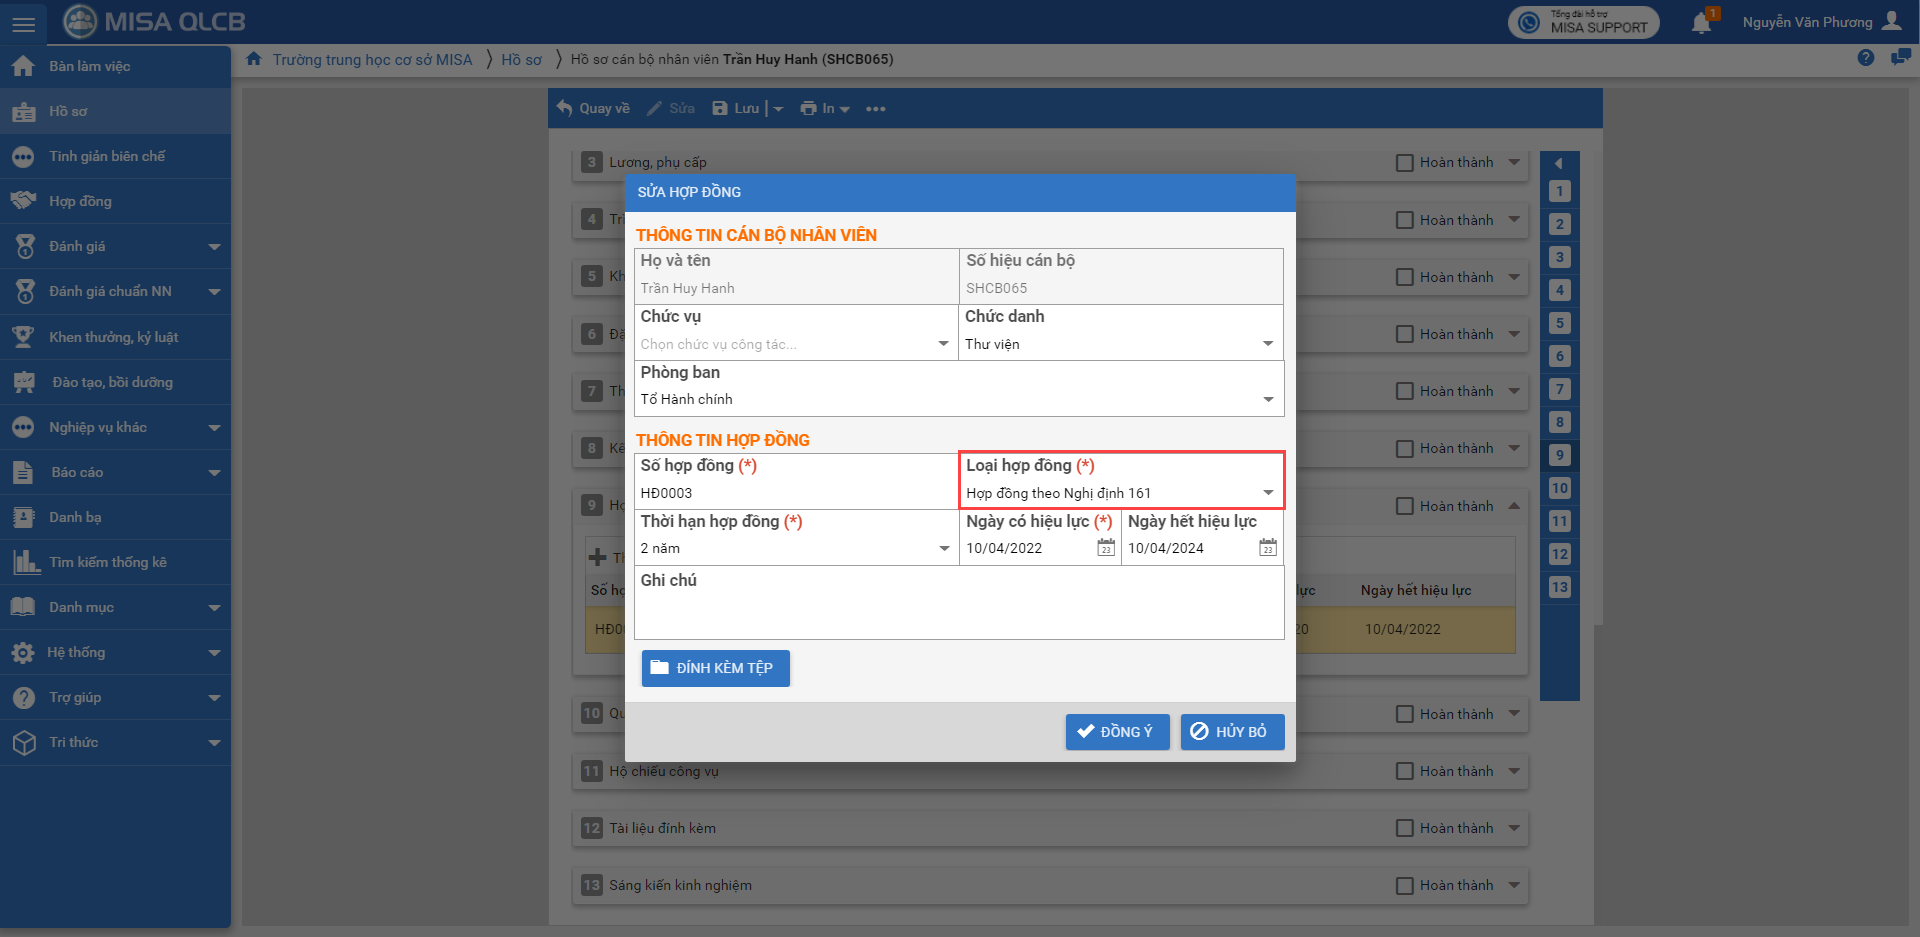Click the help question mark icon
Image resolution: width=1920 pixels, height=937 pixels.
click(x=1865, y=58)
